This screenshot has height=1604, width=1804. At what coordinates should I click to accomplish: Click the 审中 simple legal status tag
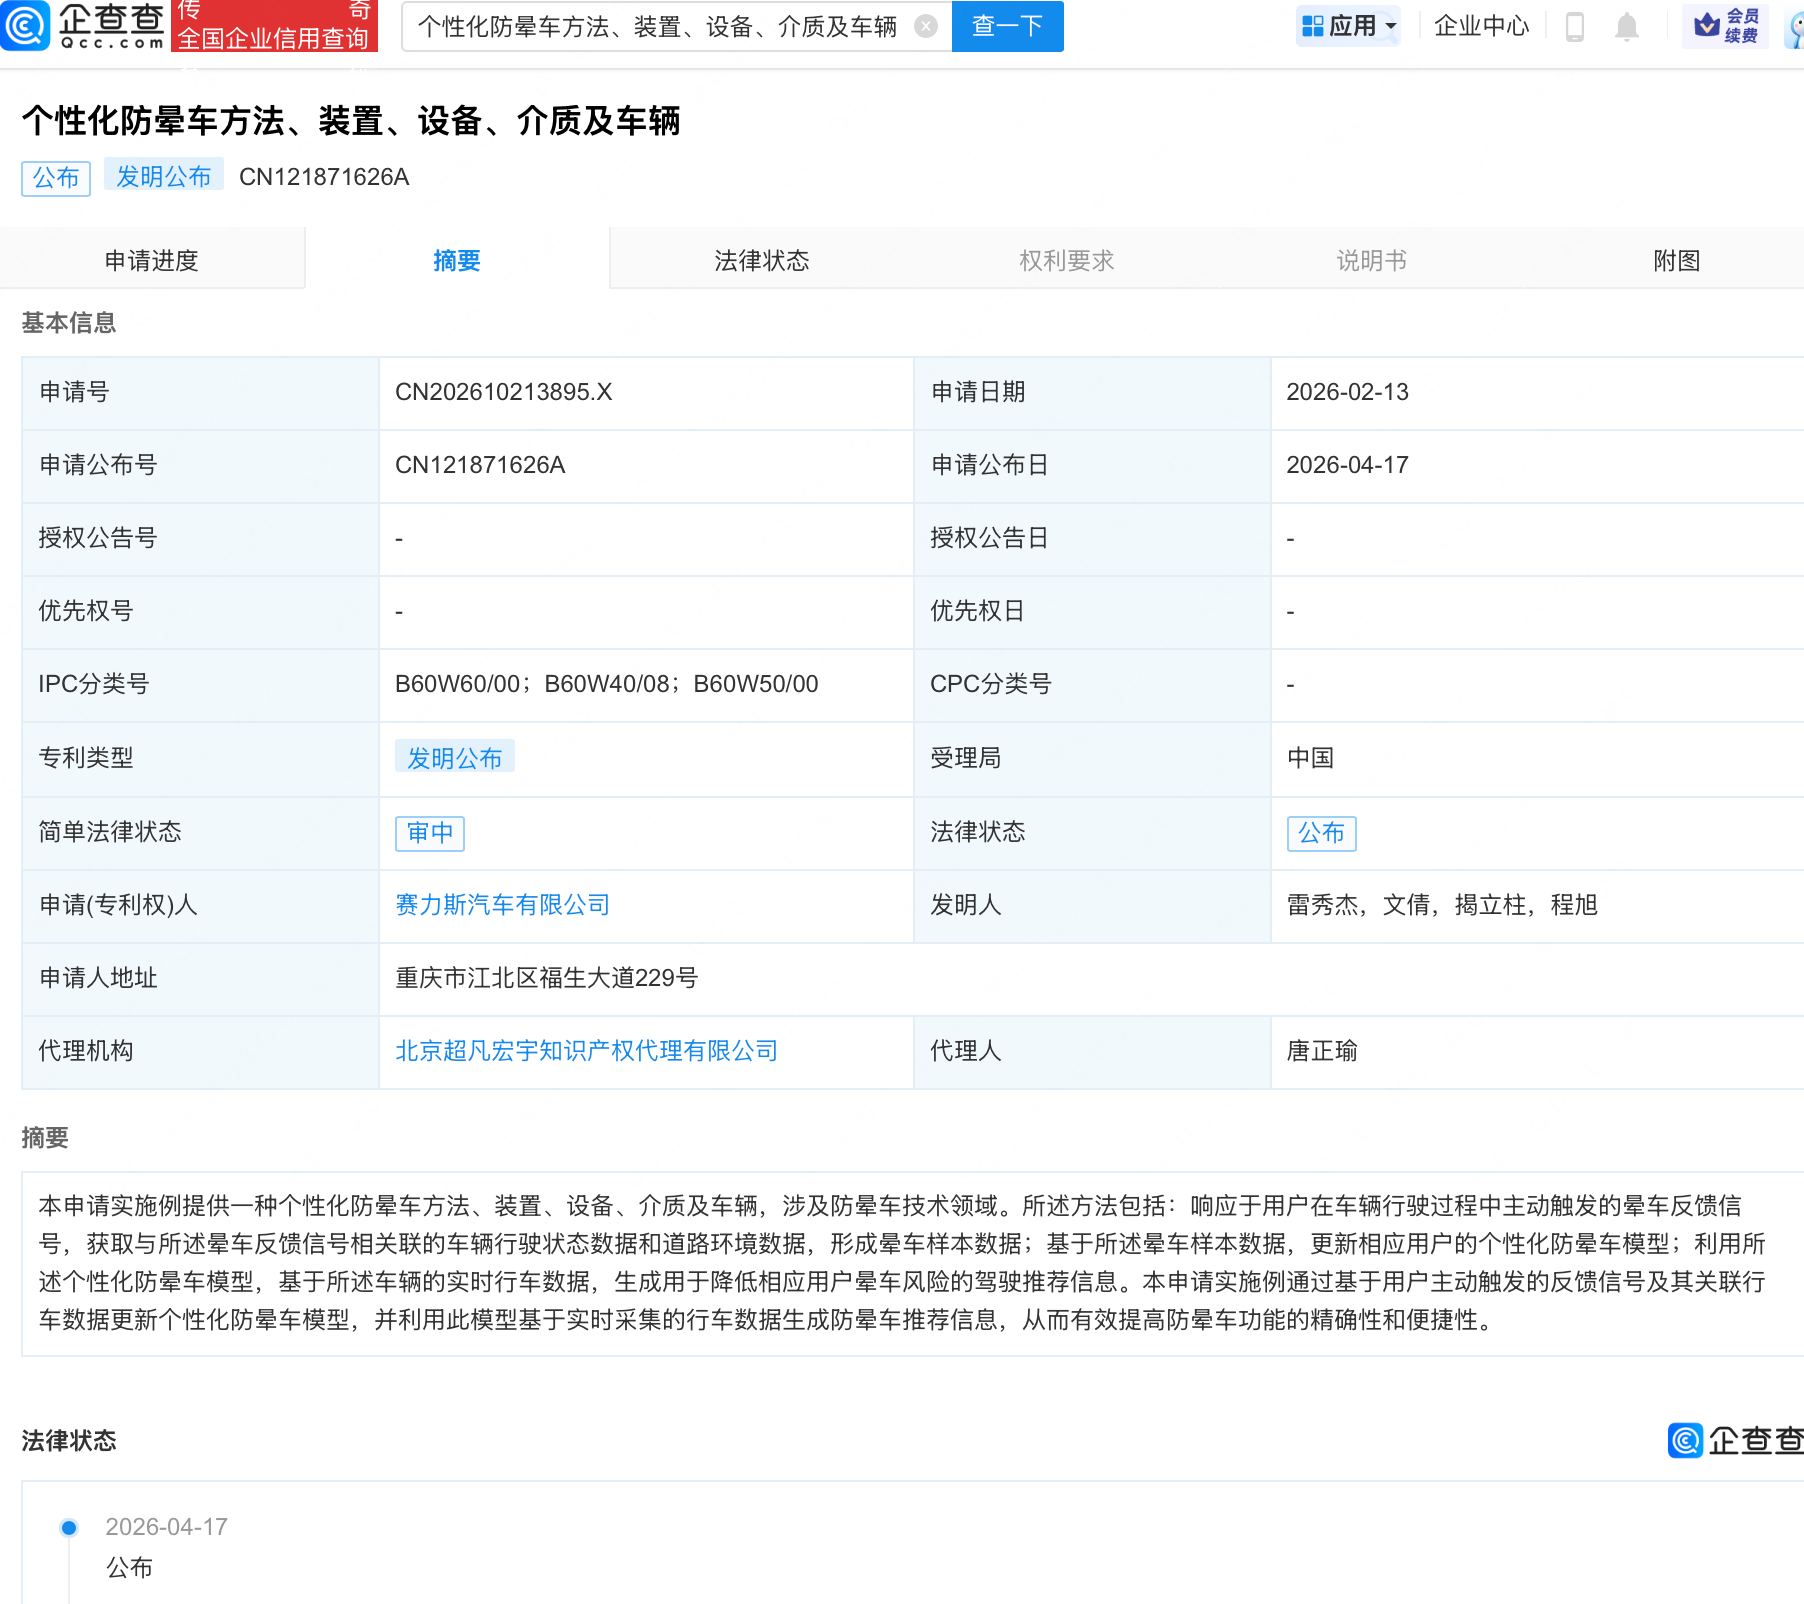(x=430, y=832)
